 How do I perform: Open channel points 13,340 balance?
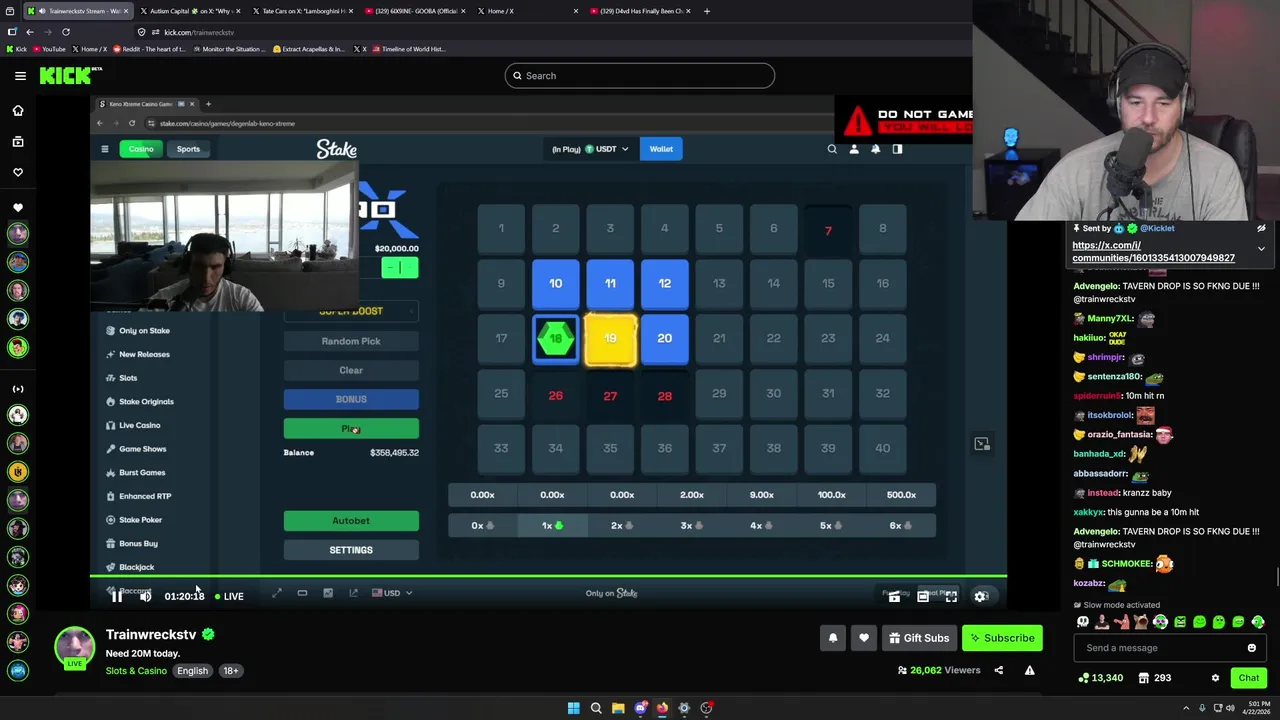tap(1101, 678)
